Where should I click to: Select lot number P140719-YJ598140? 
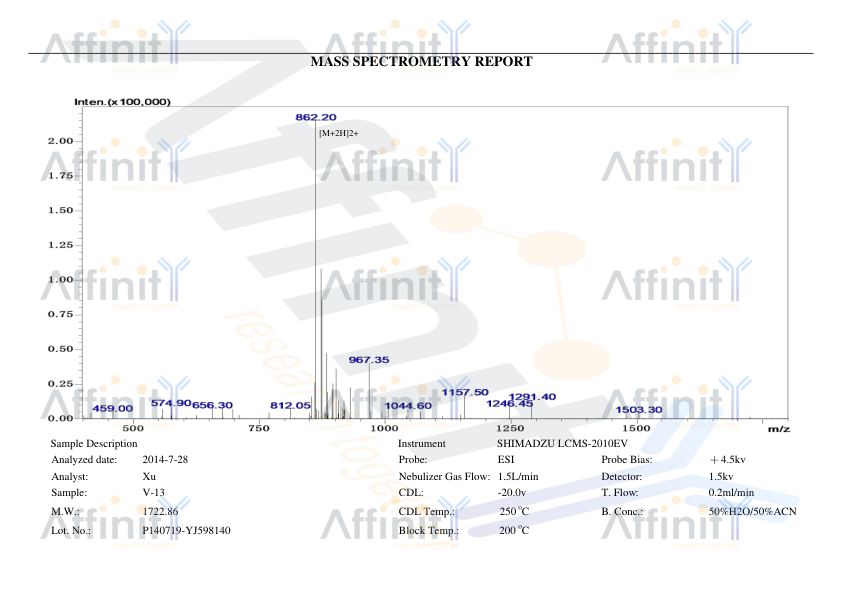pyautogui.click(x=186, y=530)
